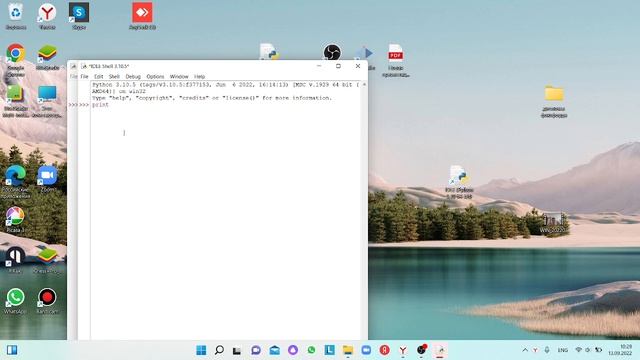Select the yellow folder on desktop
Viewport: 640px width, 360px height.
coord(554,101)
